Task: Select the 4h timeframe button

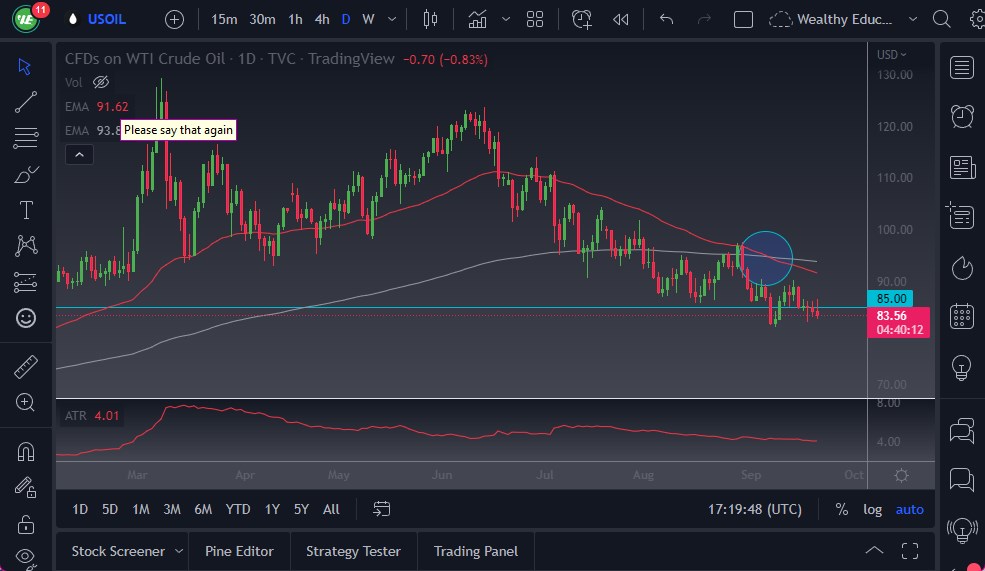Action: click(x=321, y=19)
